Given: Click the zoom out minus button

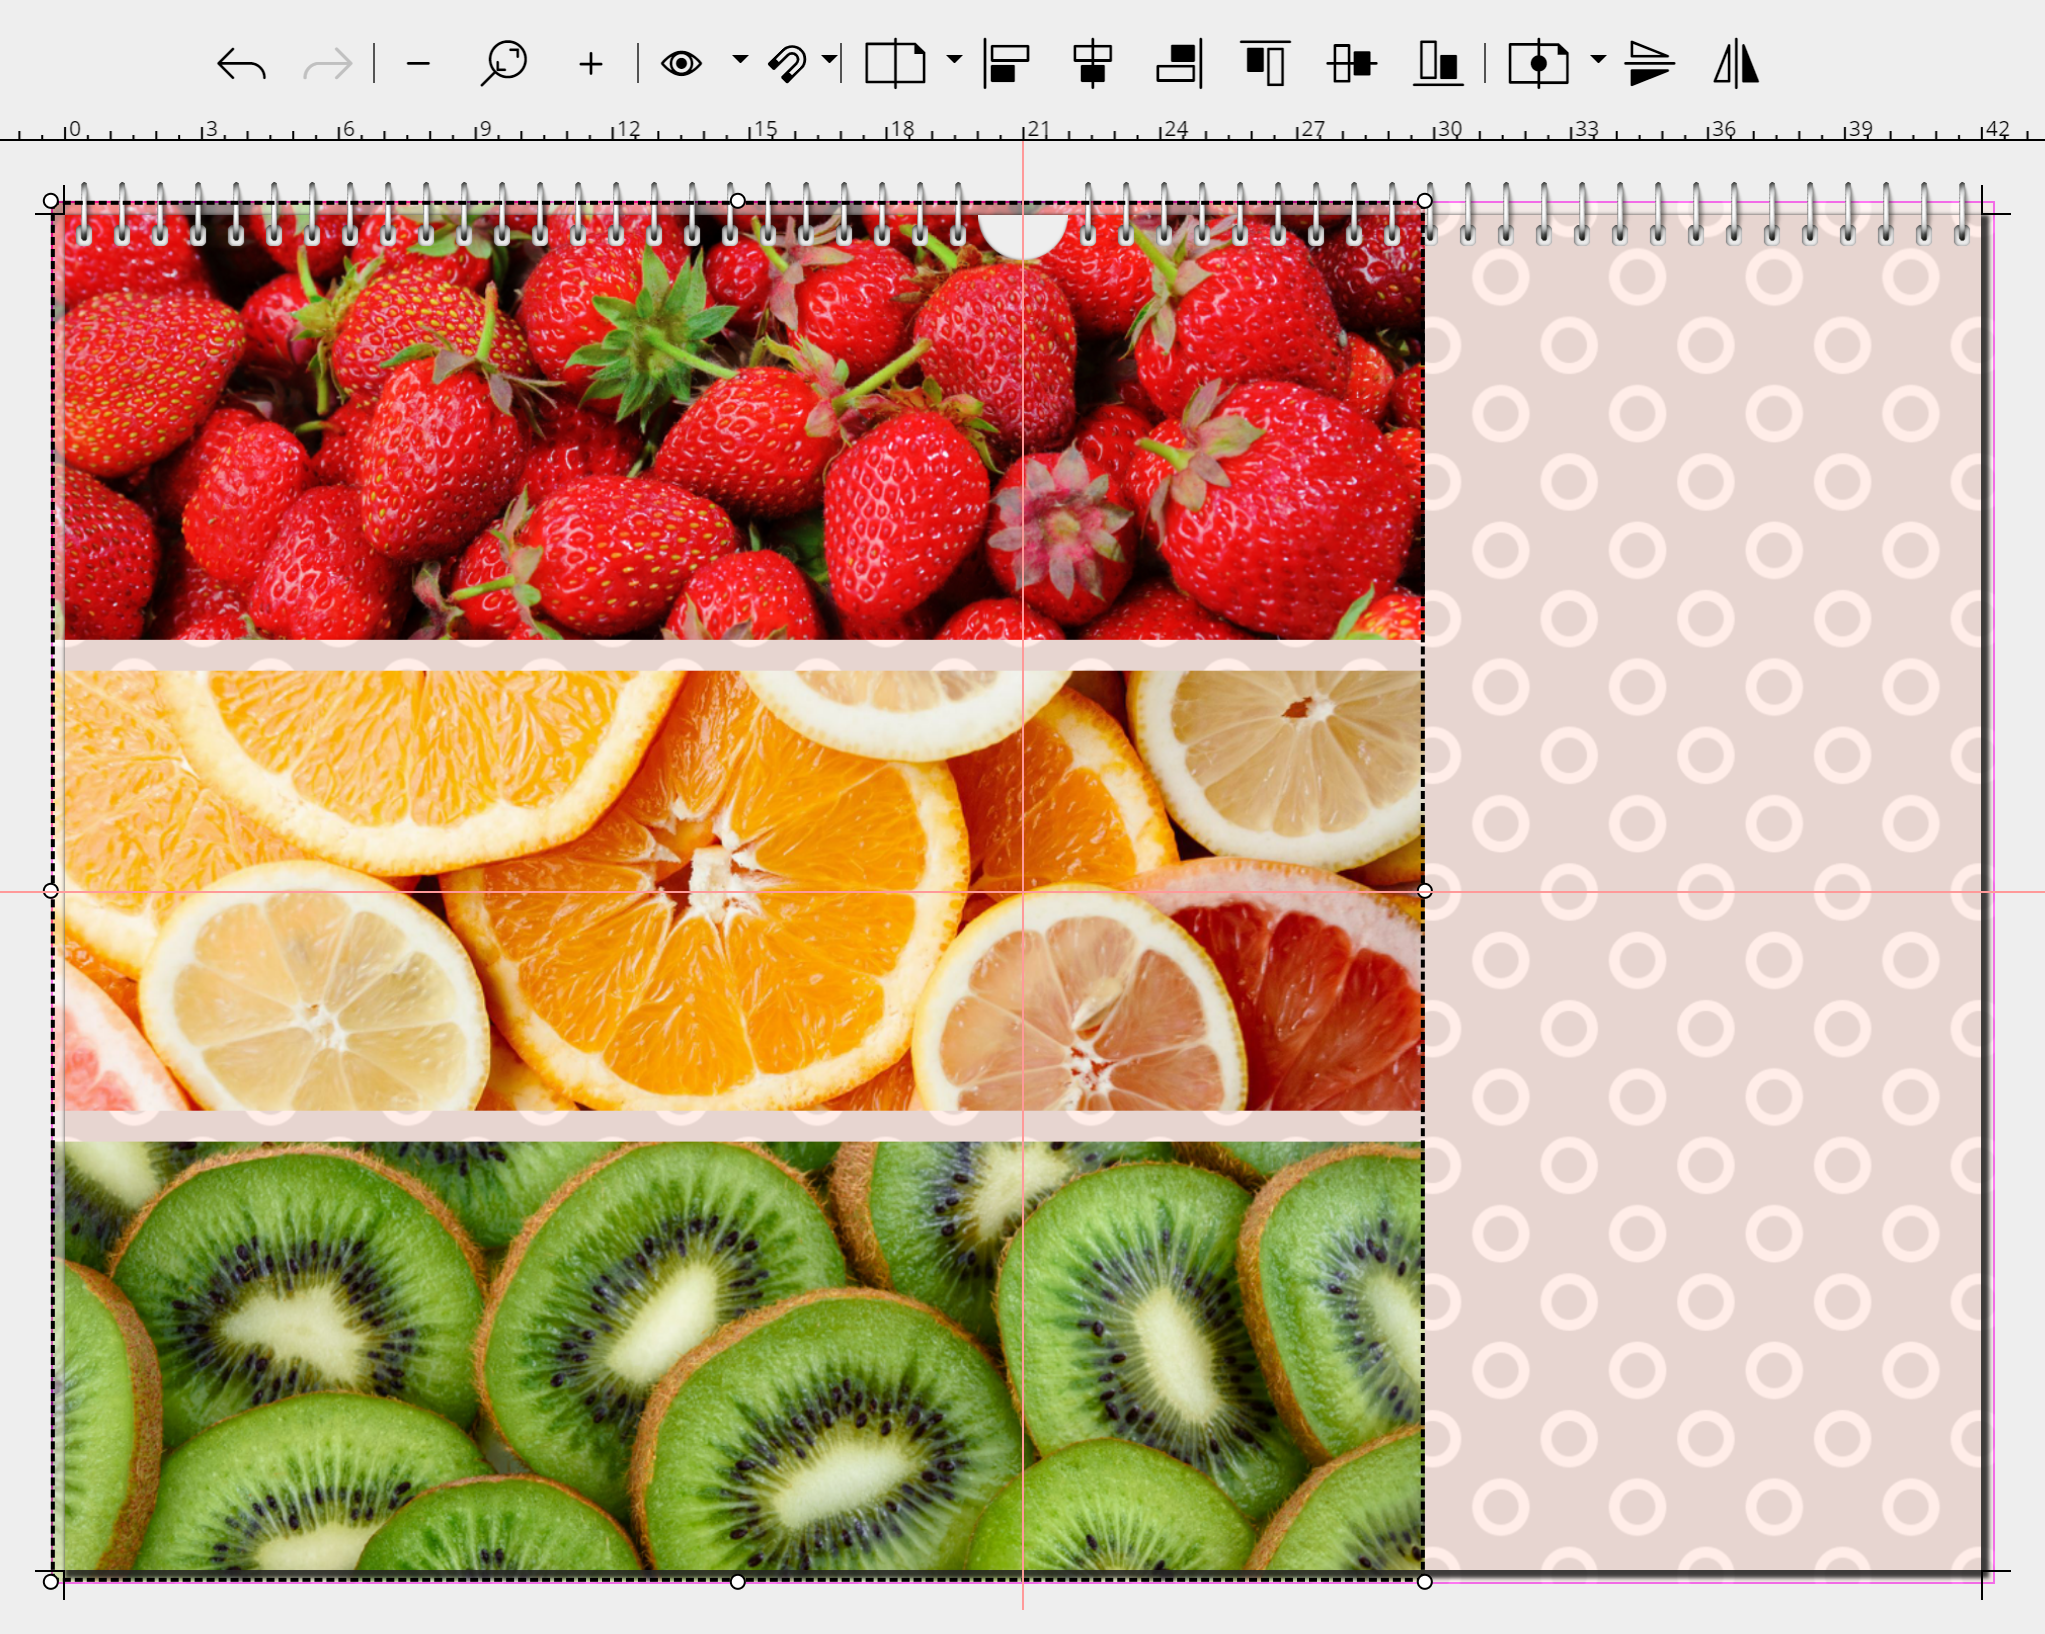Looking at the screenshot, I should coord(418,64).
